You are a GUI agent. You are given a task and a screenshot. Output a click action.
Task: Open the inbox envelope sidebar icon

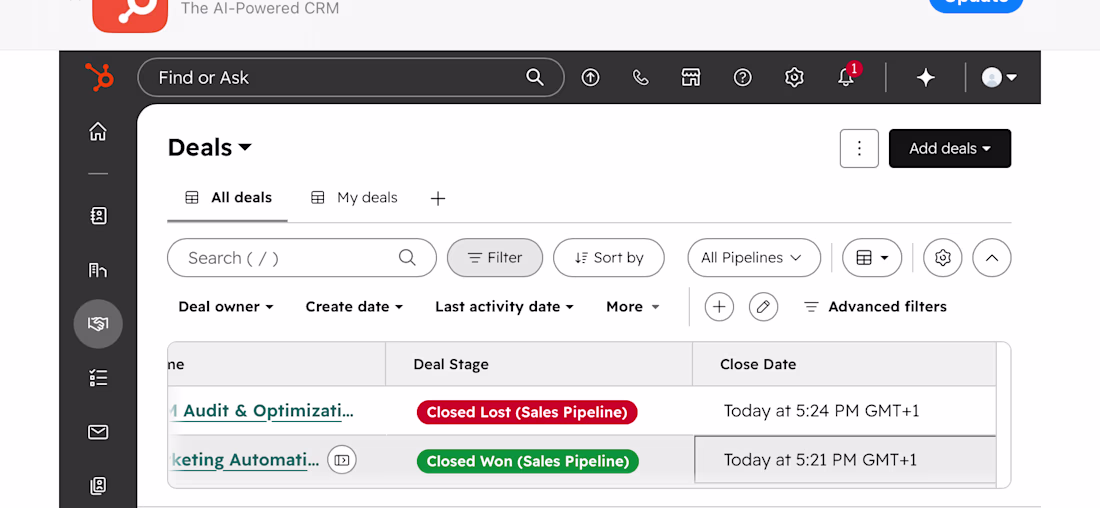98,432
